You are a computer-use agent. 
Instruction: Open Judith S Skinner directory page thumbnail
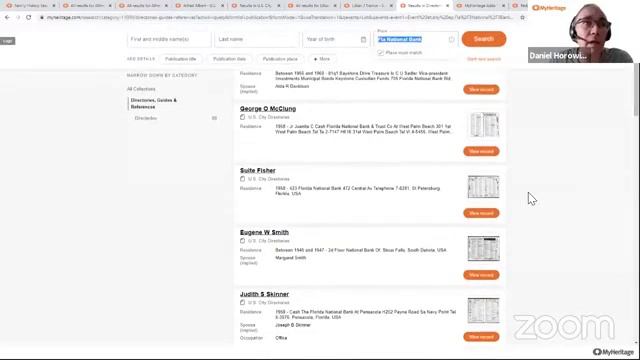pyautogui.click(x=484, y=311)
